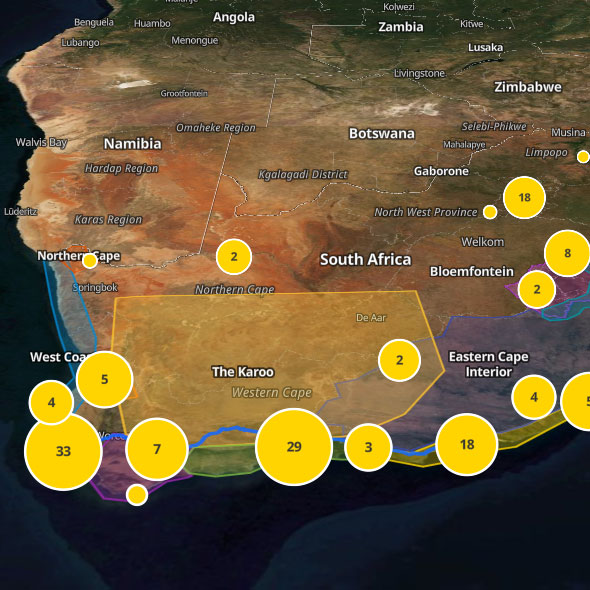
Task: Click the South Africa country label
Action: tap(366, 260)
